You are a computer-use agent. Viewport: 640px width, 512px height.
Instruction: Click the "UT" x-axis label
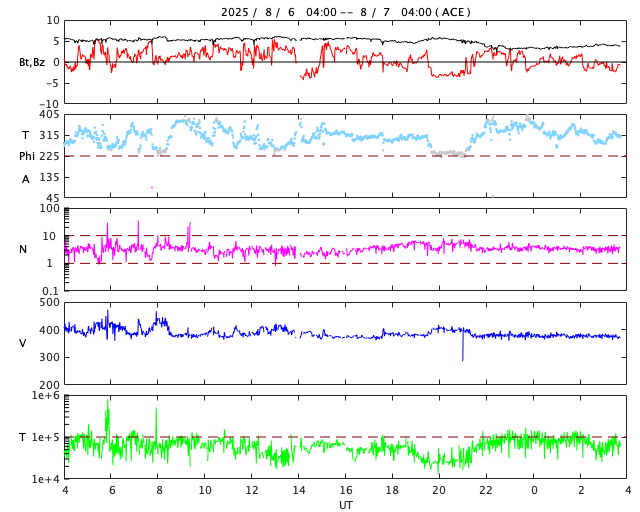[346, 505]
